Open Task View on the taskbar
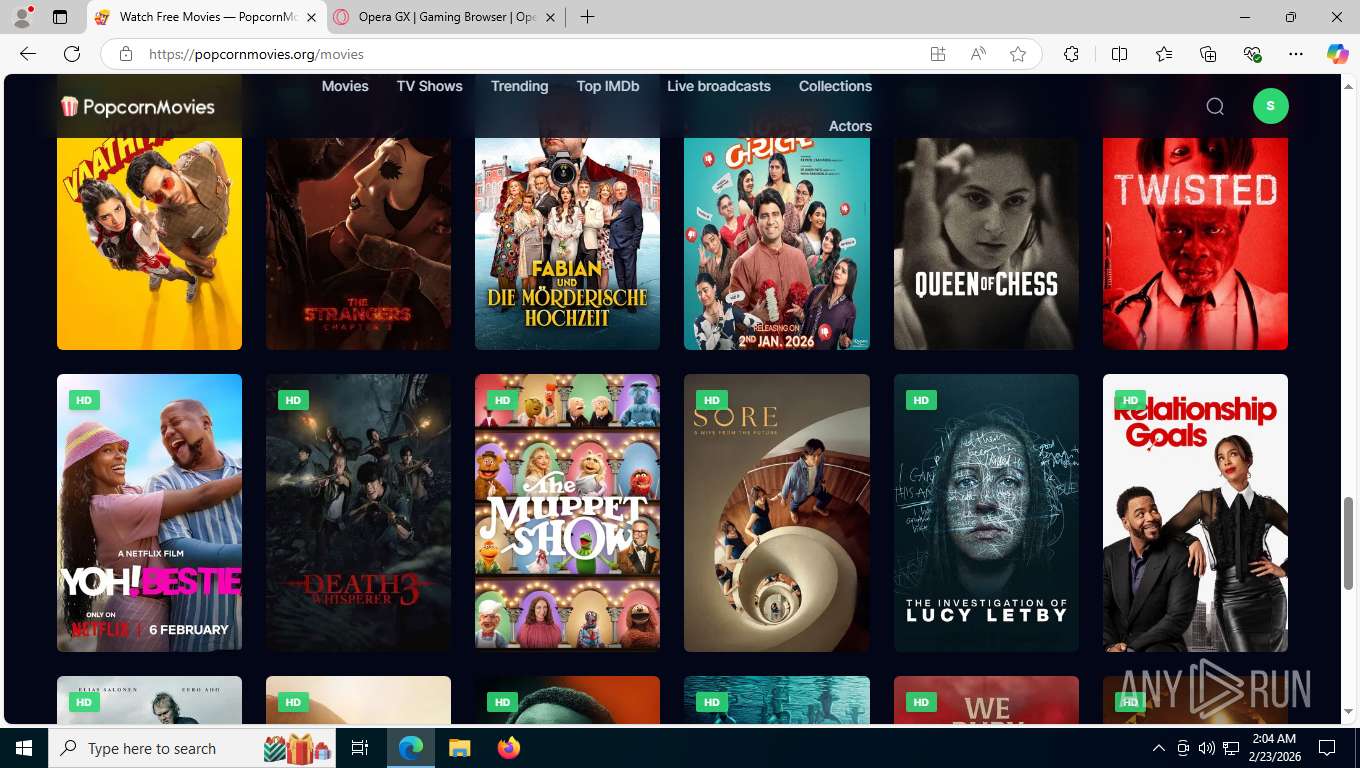Screen dimensions: 1360x768 361,748
